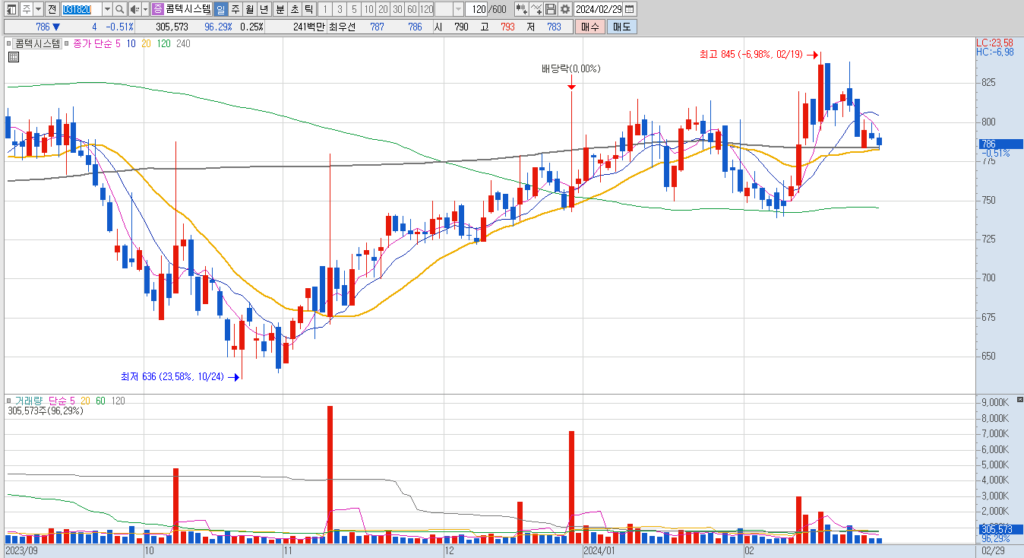Click the 매도 sell button
Screen dimensions: 1024x558
(x=621, y=27)
